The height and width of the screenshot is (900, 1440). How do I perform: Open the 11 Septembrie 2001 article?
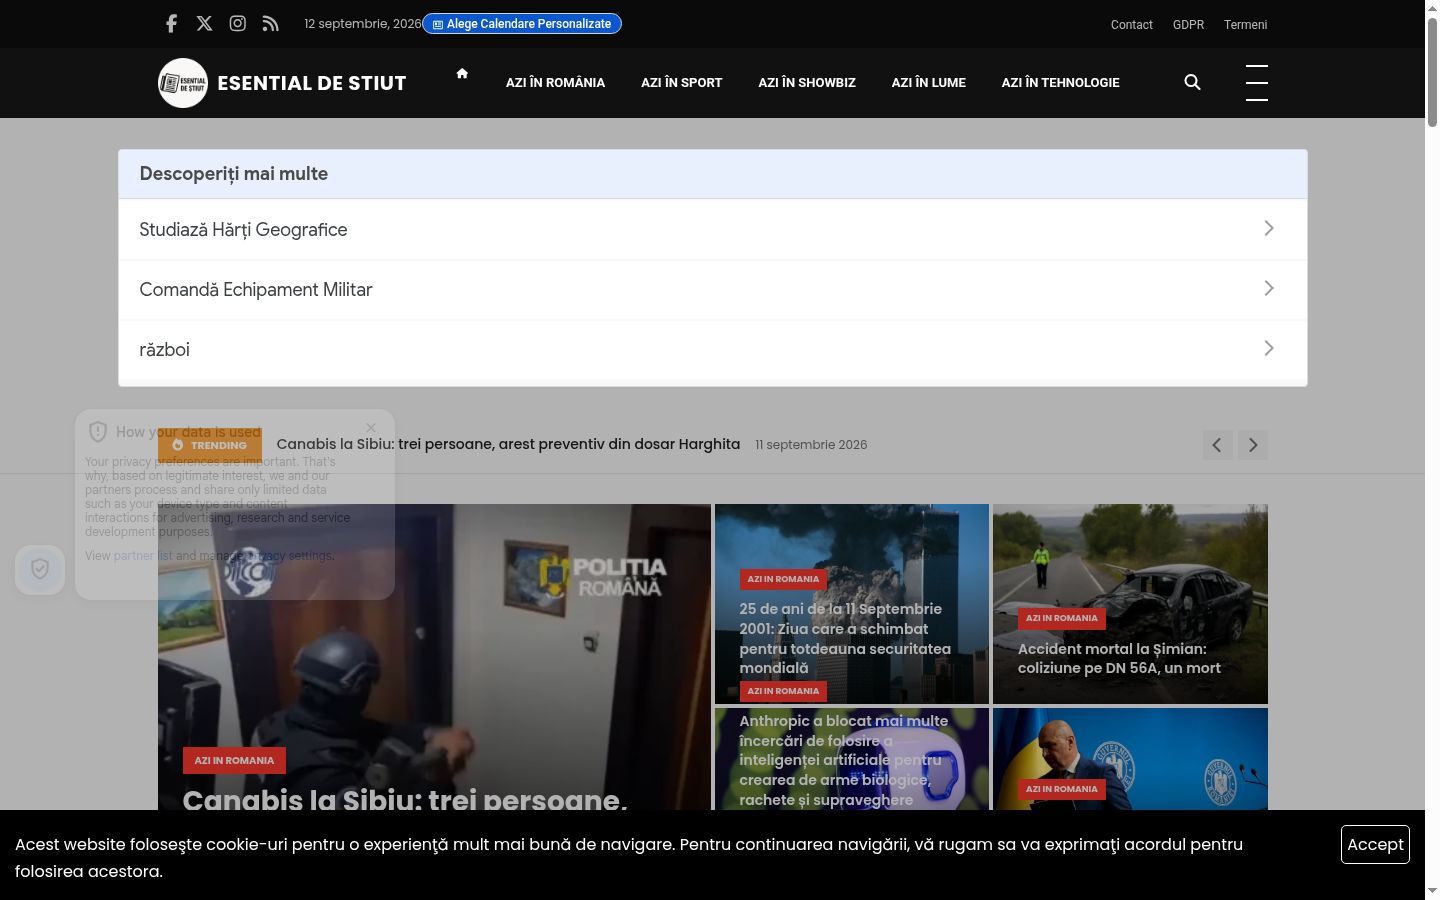pos(845,638)
